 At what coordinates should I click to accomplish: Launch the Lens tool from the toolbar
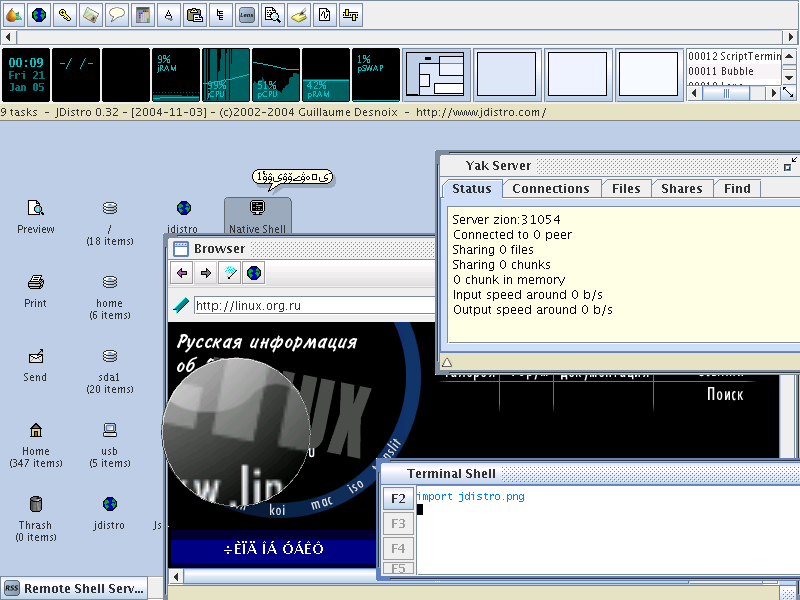coord(247,15)
